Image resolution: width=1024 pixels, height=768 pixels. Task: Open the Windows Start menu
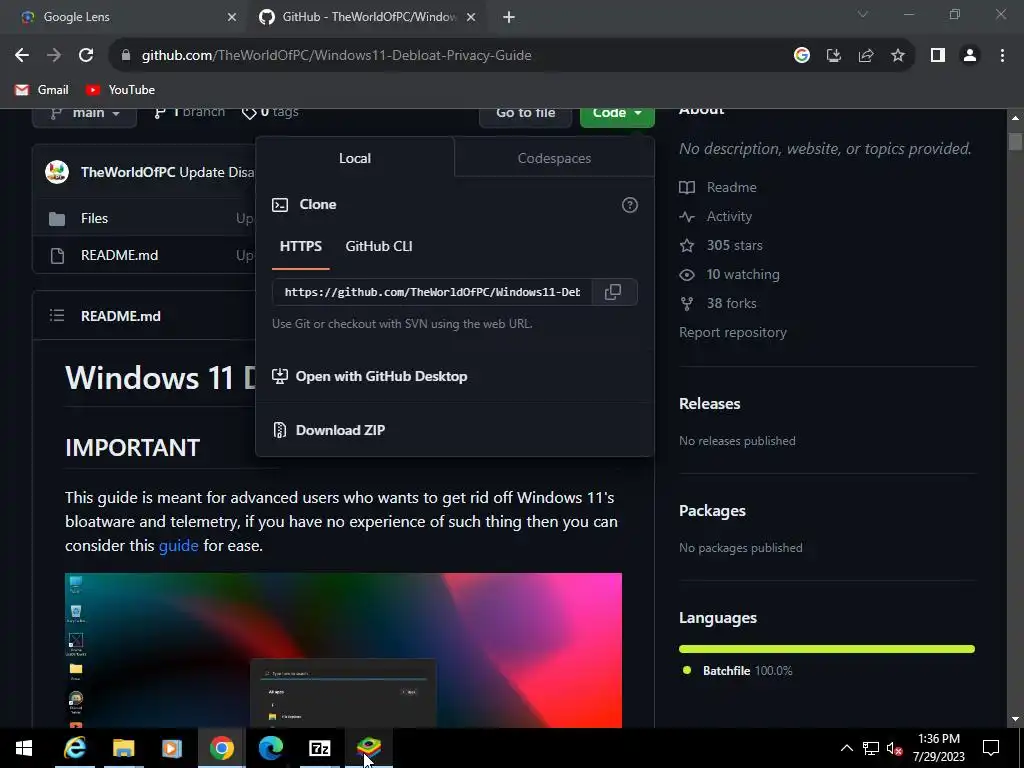pos(24,748)
